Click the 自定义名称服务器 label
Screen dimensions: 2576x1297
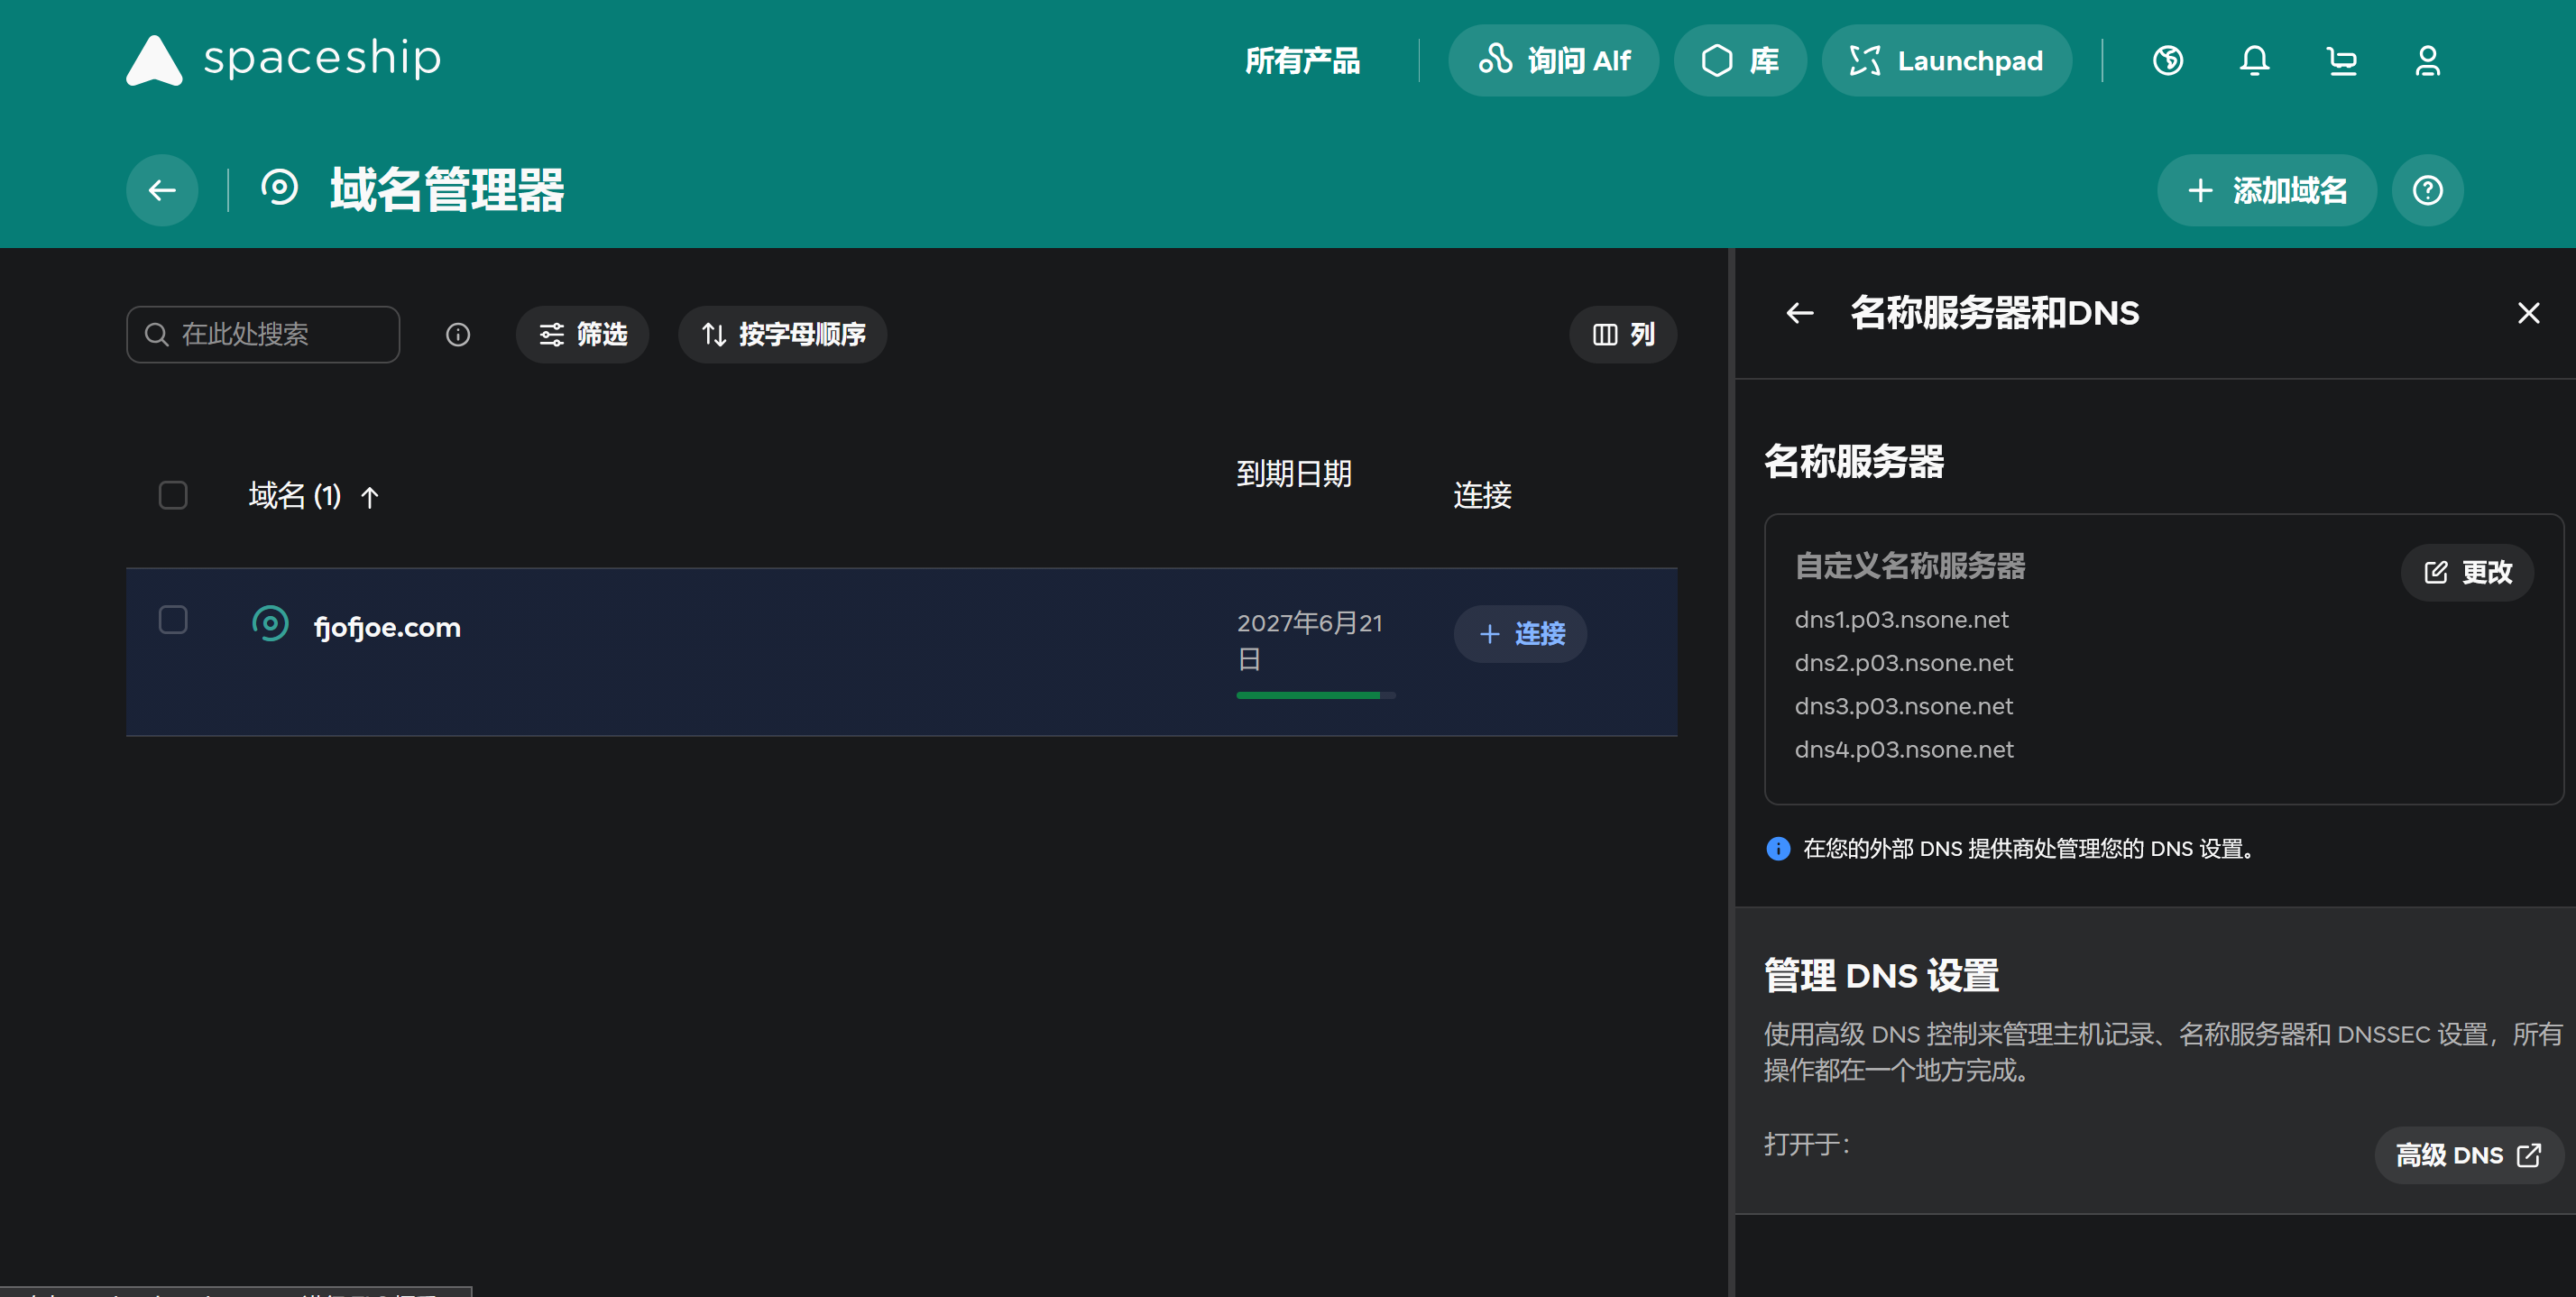point(1910,566)
